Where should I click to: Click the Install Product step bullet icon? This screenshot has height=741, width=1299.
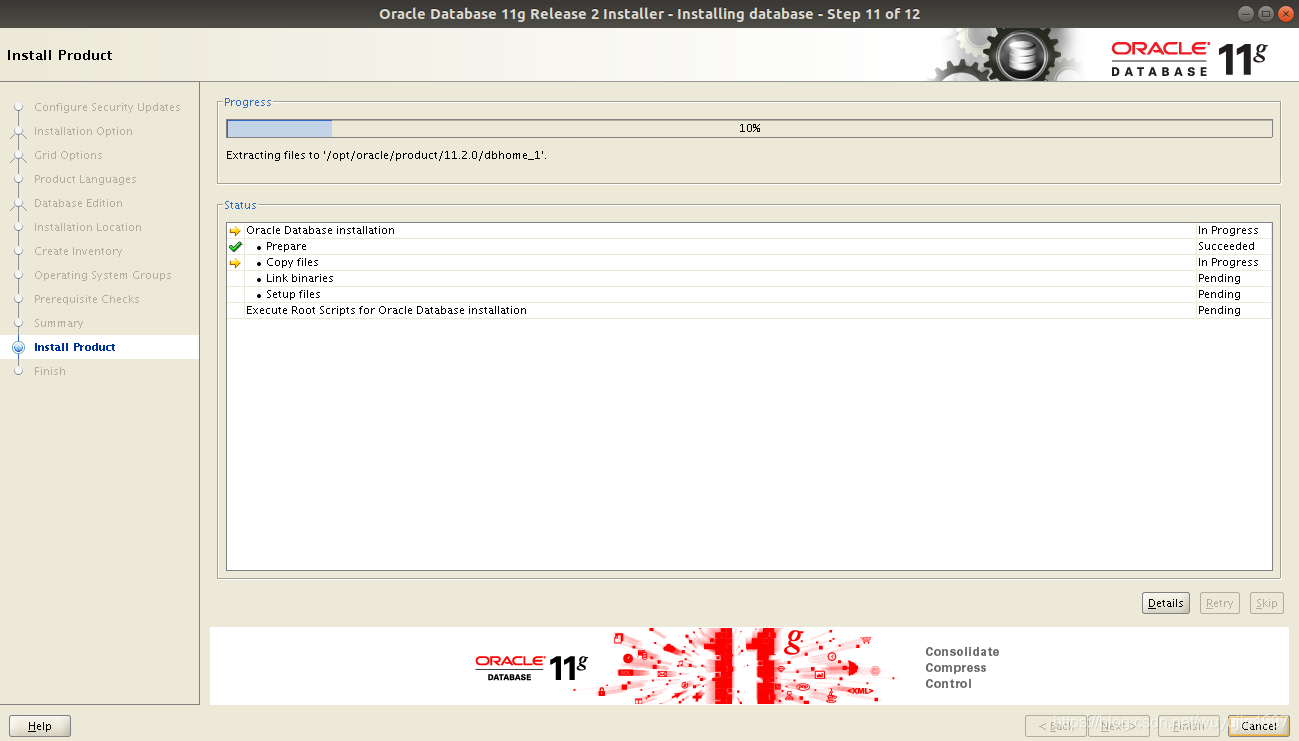(x=18, y=347)
